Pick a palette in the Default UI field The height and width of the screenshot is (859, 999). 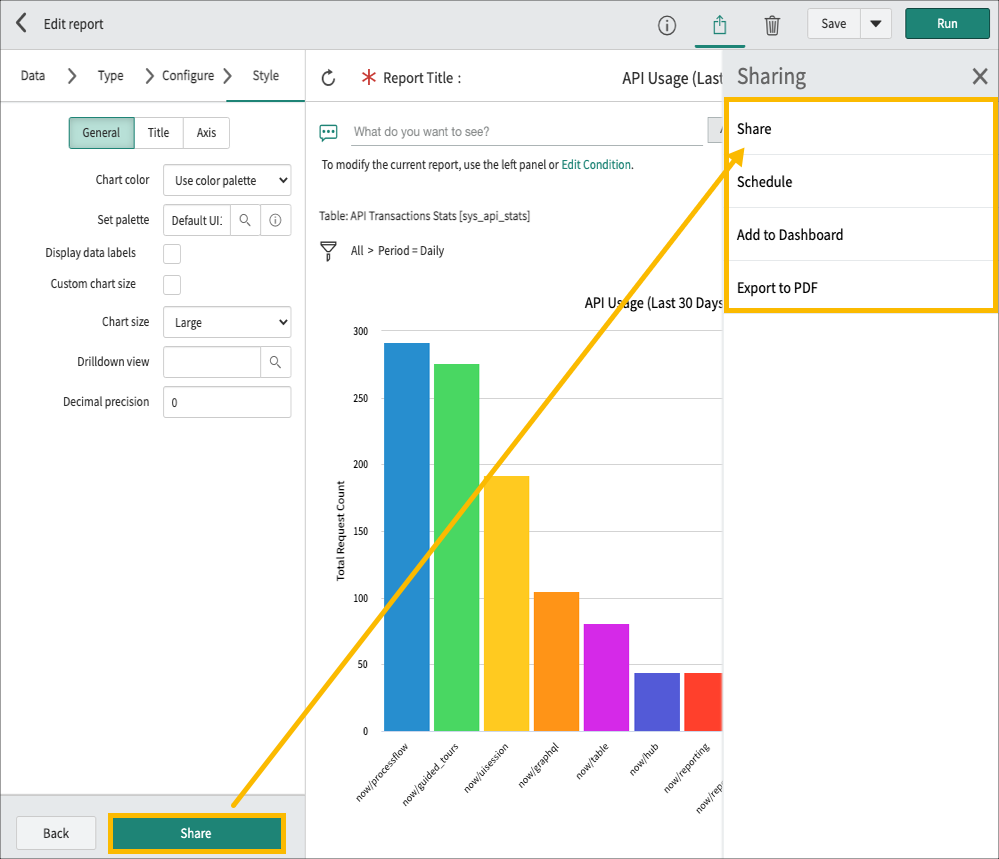tap(196, 219)
